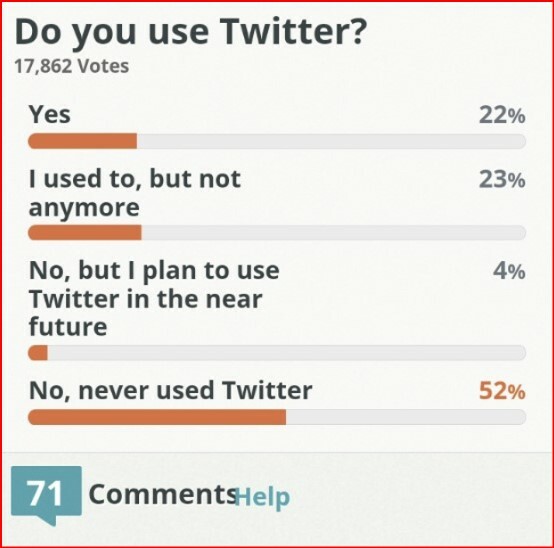The height and width of the screenshot is (548, 554).
Task: Click the highlighted 52% percentage value
Action: (502, 391)
